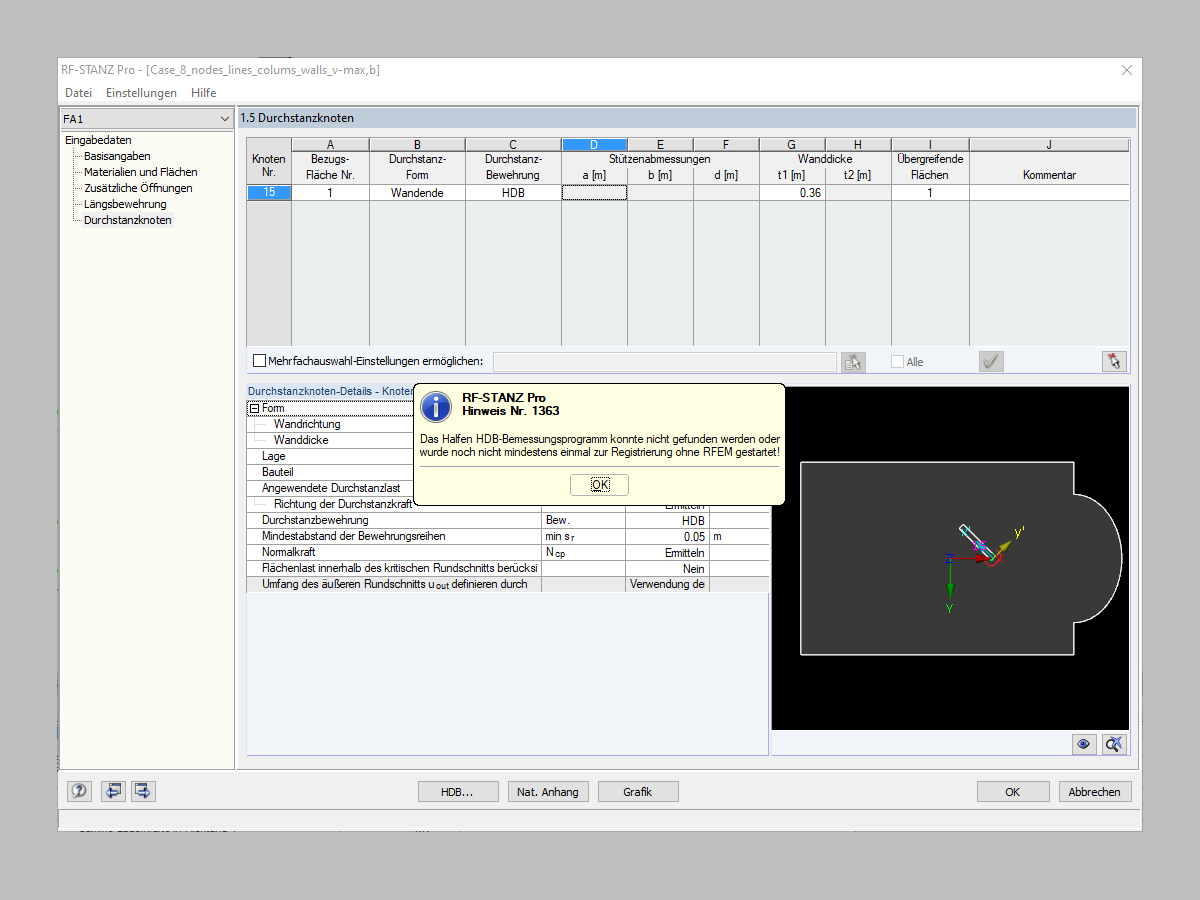Collapse the Form tree node
The width and height of the screenshot is (1200, 900).
pyautogui.click(x=254, y=408)
